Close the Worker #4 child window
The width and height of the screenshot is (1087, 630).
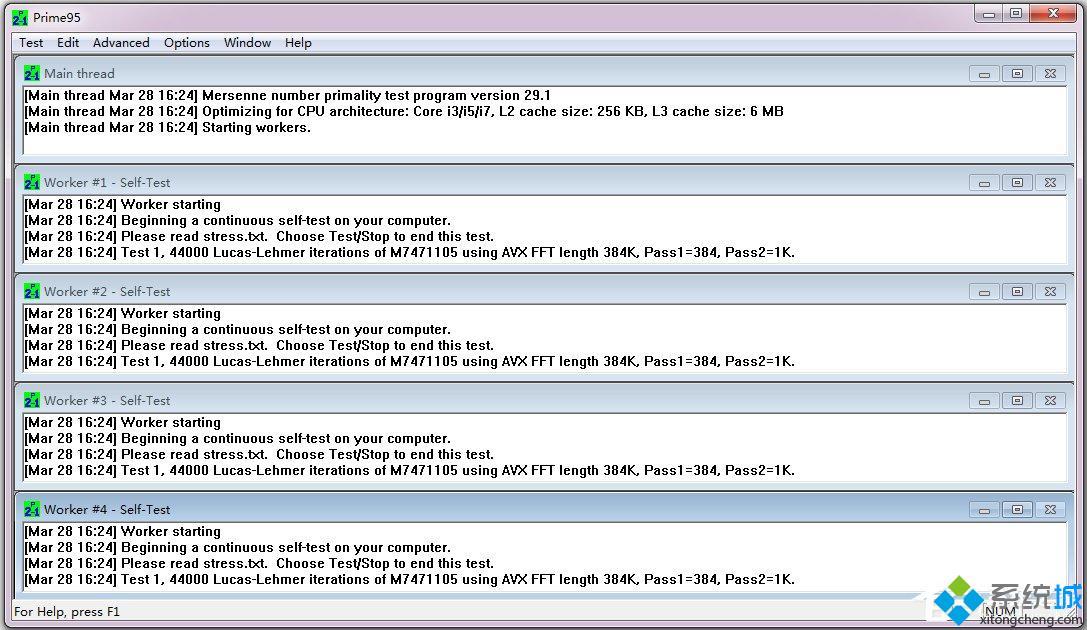pyautogui.click(x=1050, y=509)
